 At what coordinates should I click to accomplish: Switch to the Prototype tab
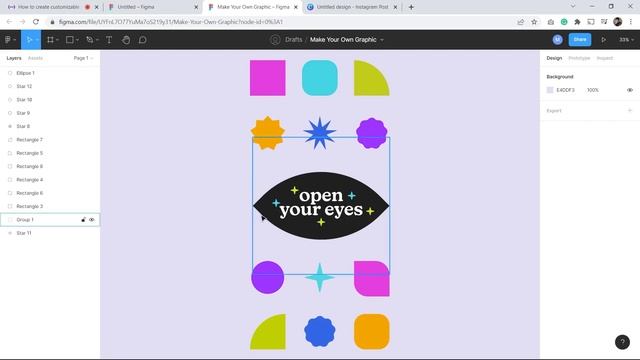(579, 58)
